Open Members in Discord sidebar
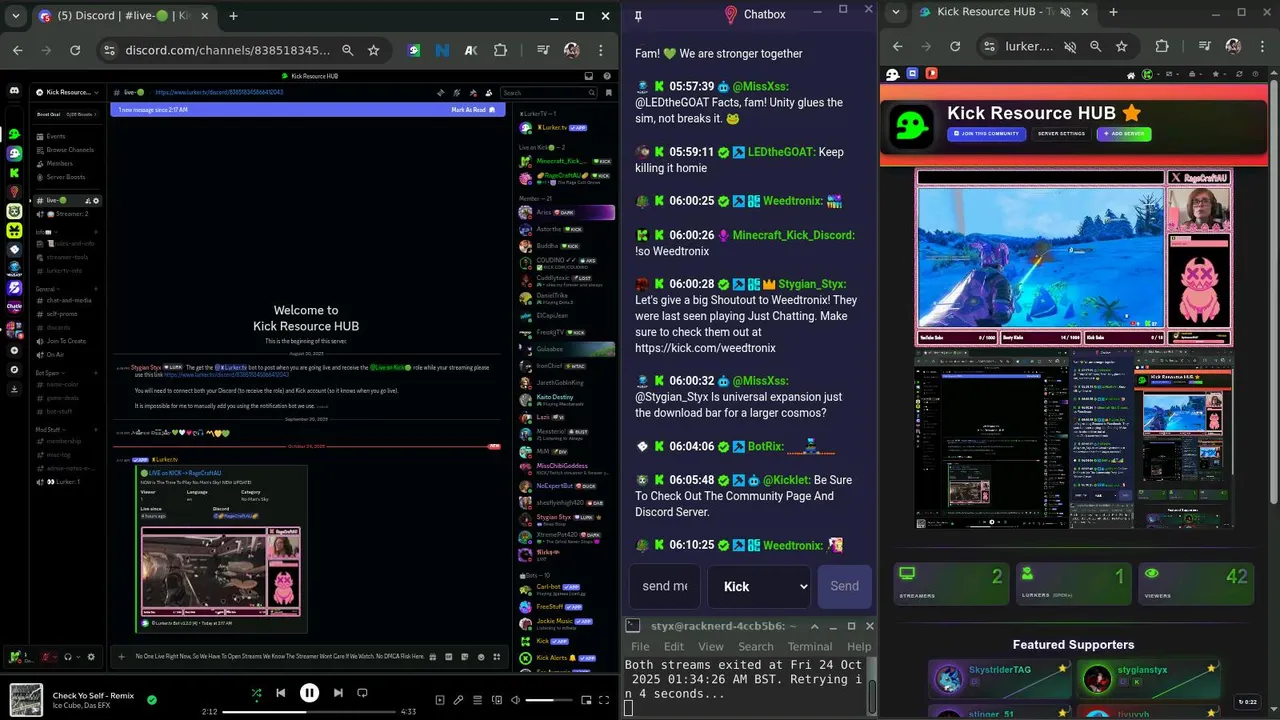This screenshot has width=1280, height=720. point(68,163)
